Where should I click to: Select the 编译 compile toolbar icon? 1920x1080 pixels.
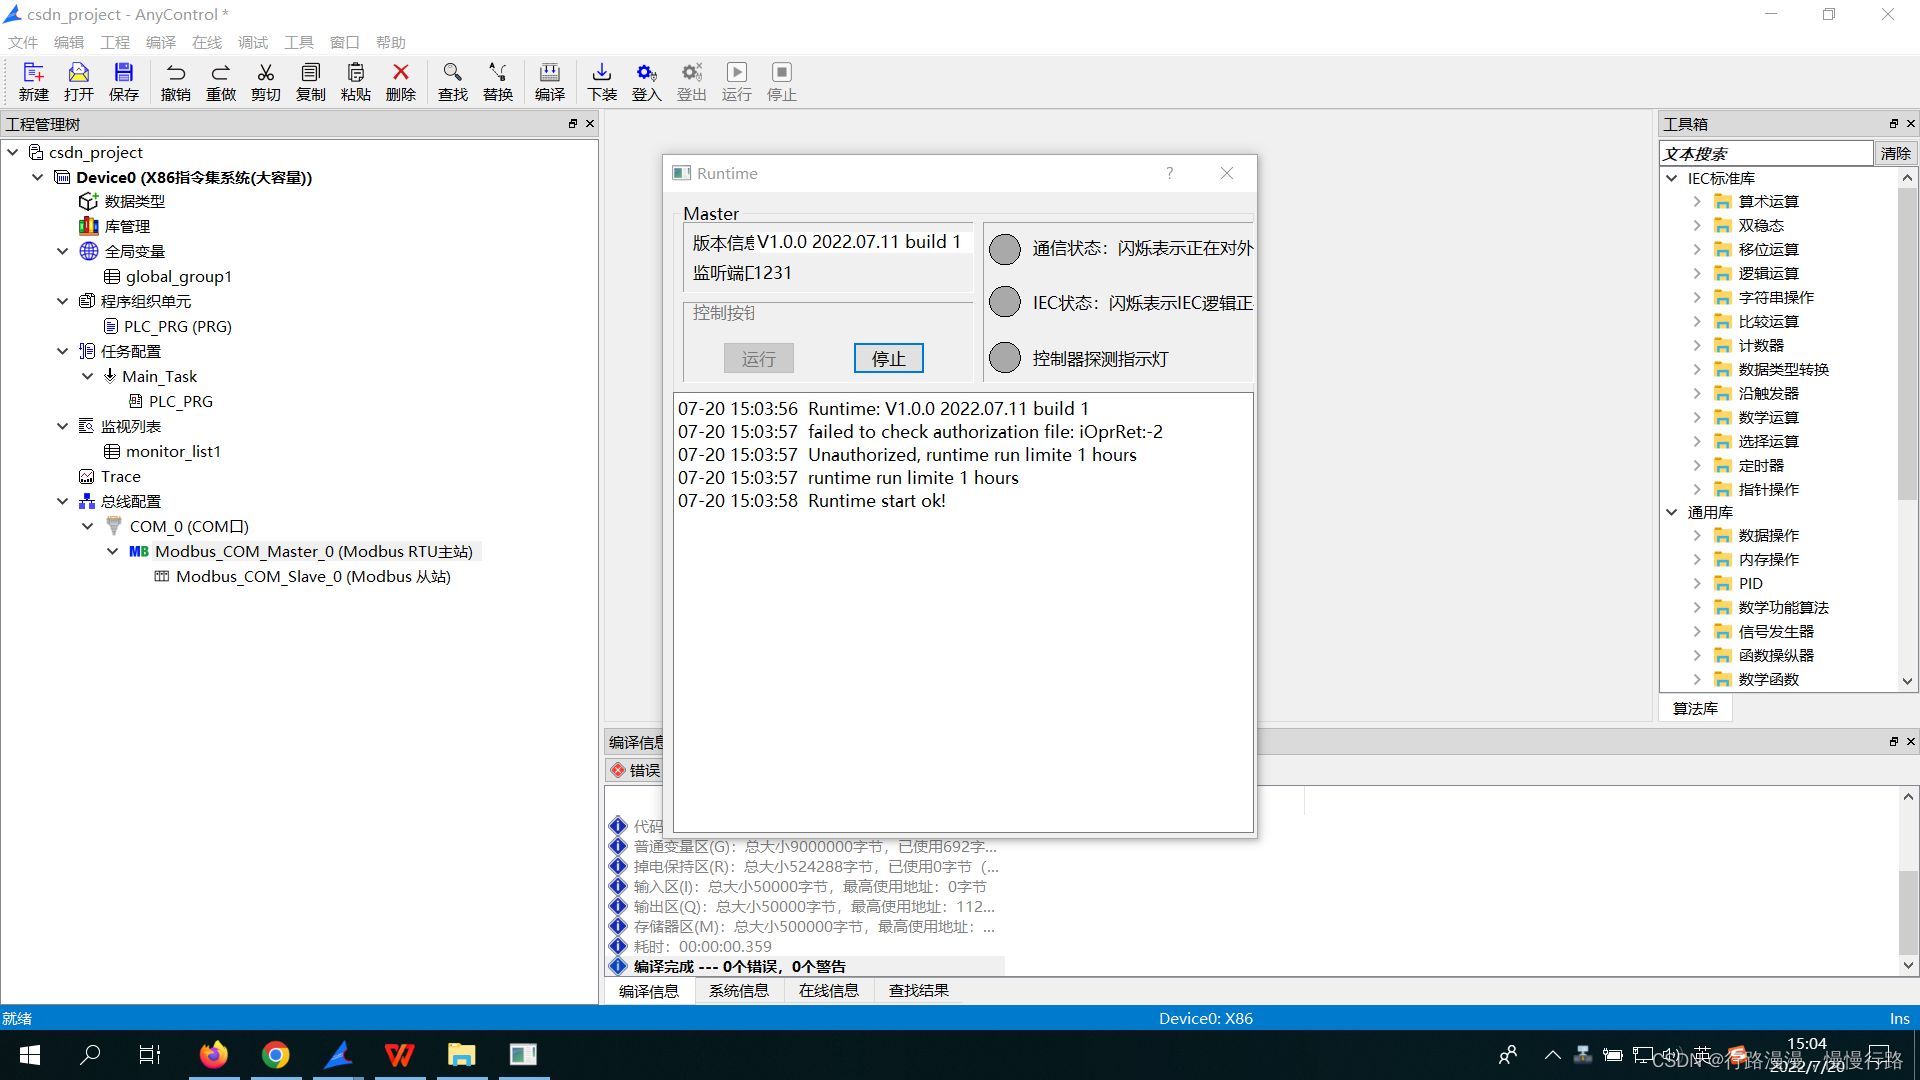(x=549, y=82)
